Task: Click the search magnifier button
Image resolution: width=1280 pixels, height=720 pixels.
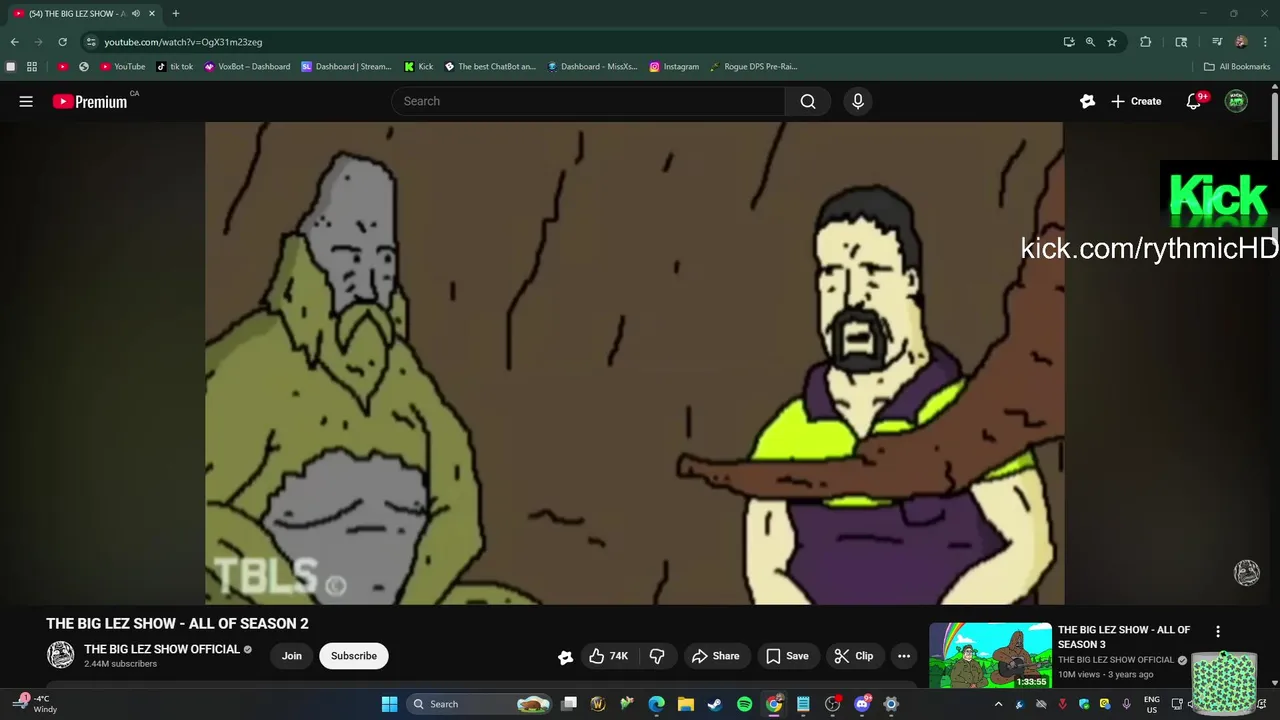Action: [808, 101]
